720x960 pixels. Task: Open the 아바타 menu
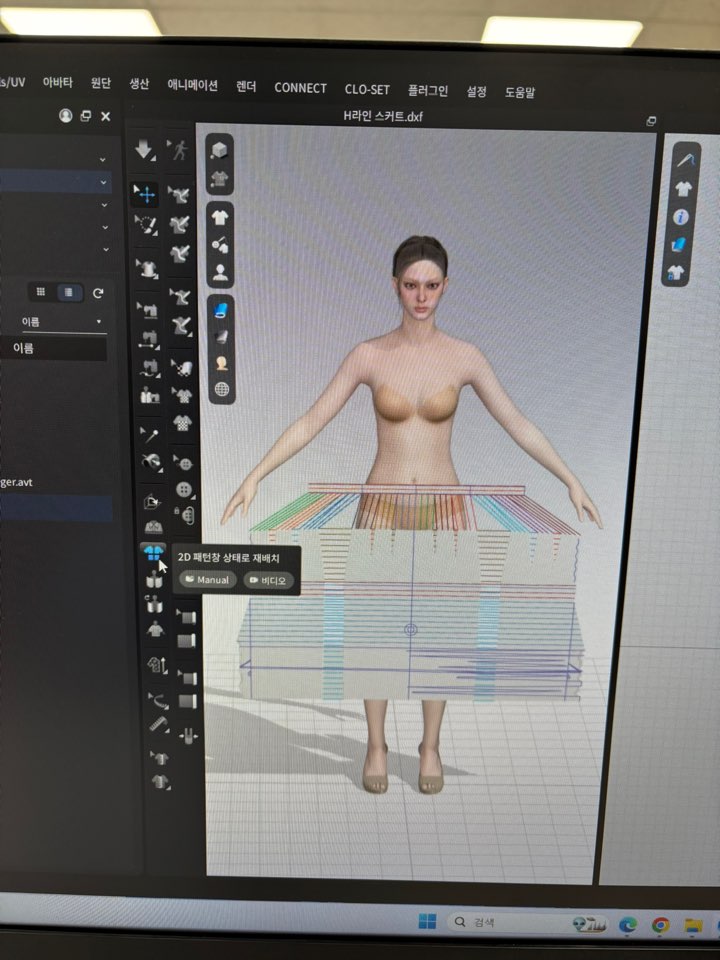(x=57, y=85)
